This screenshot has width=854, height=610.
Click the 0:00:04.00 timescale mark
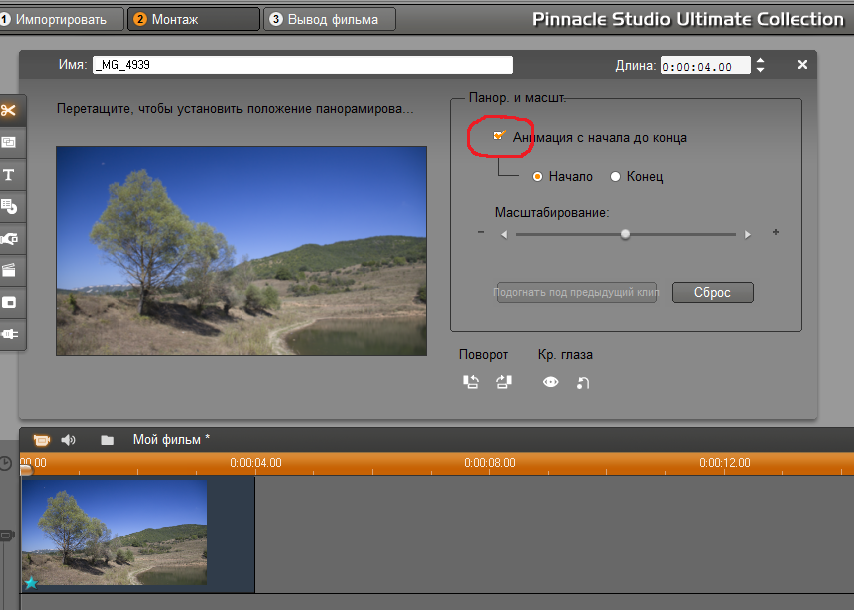255,463
